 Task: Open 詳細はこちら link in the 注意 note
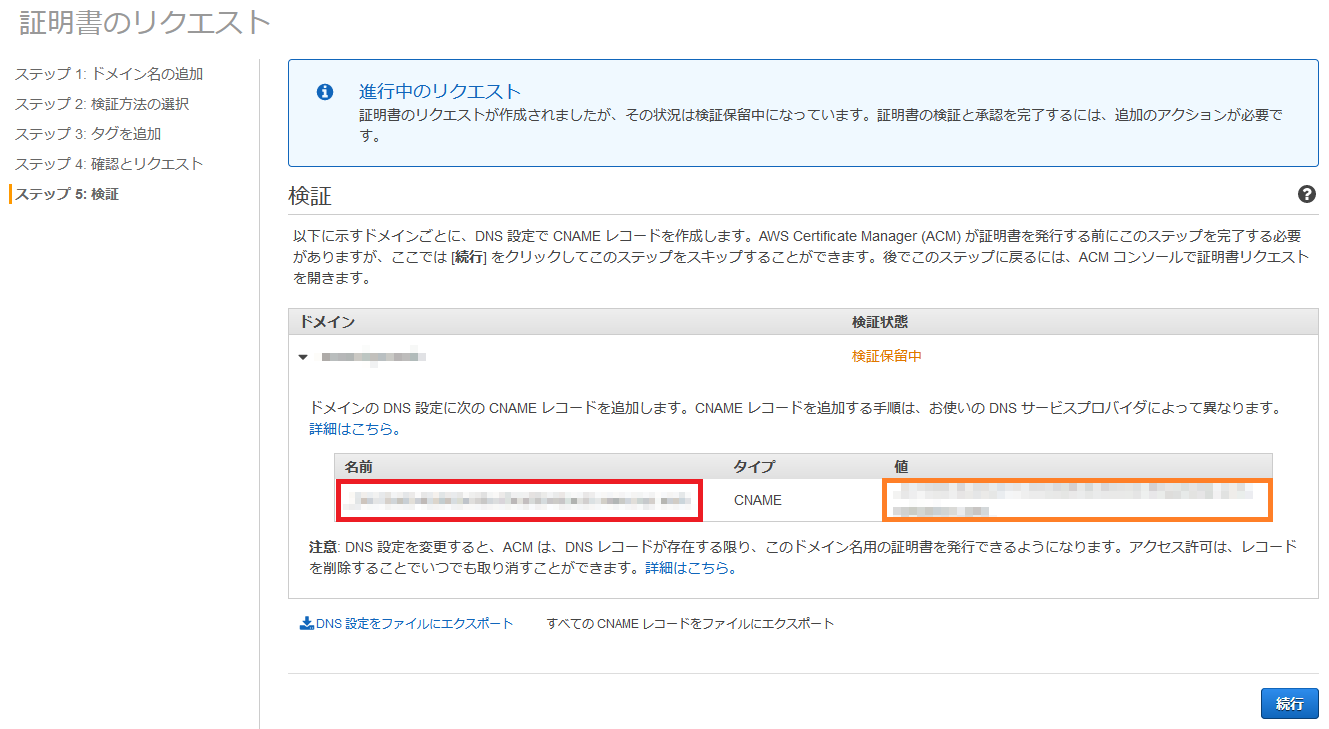click(x=687, y=568)
